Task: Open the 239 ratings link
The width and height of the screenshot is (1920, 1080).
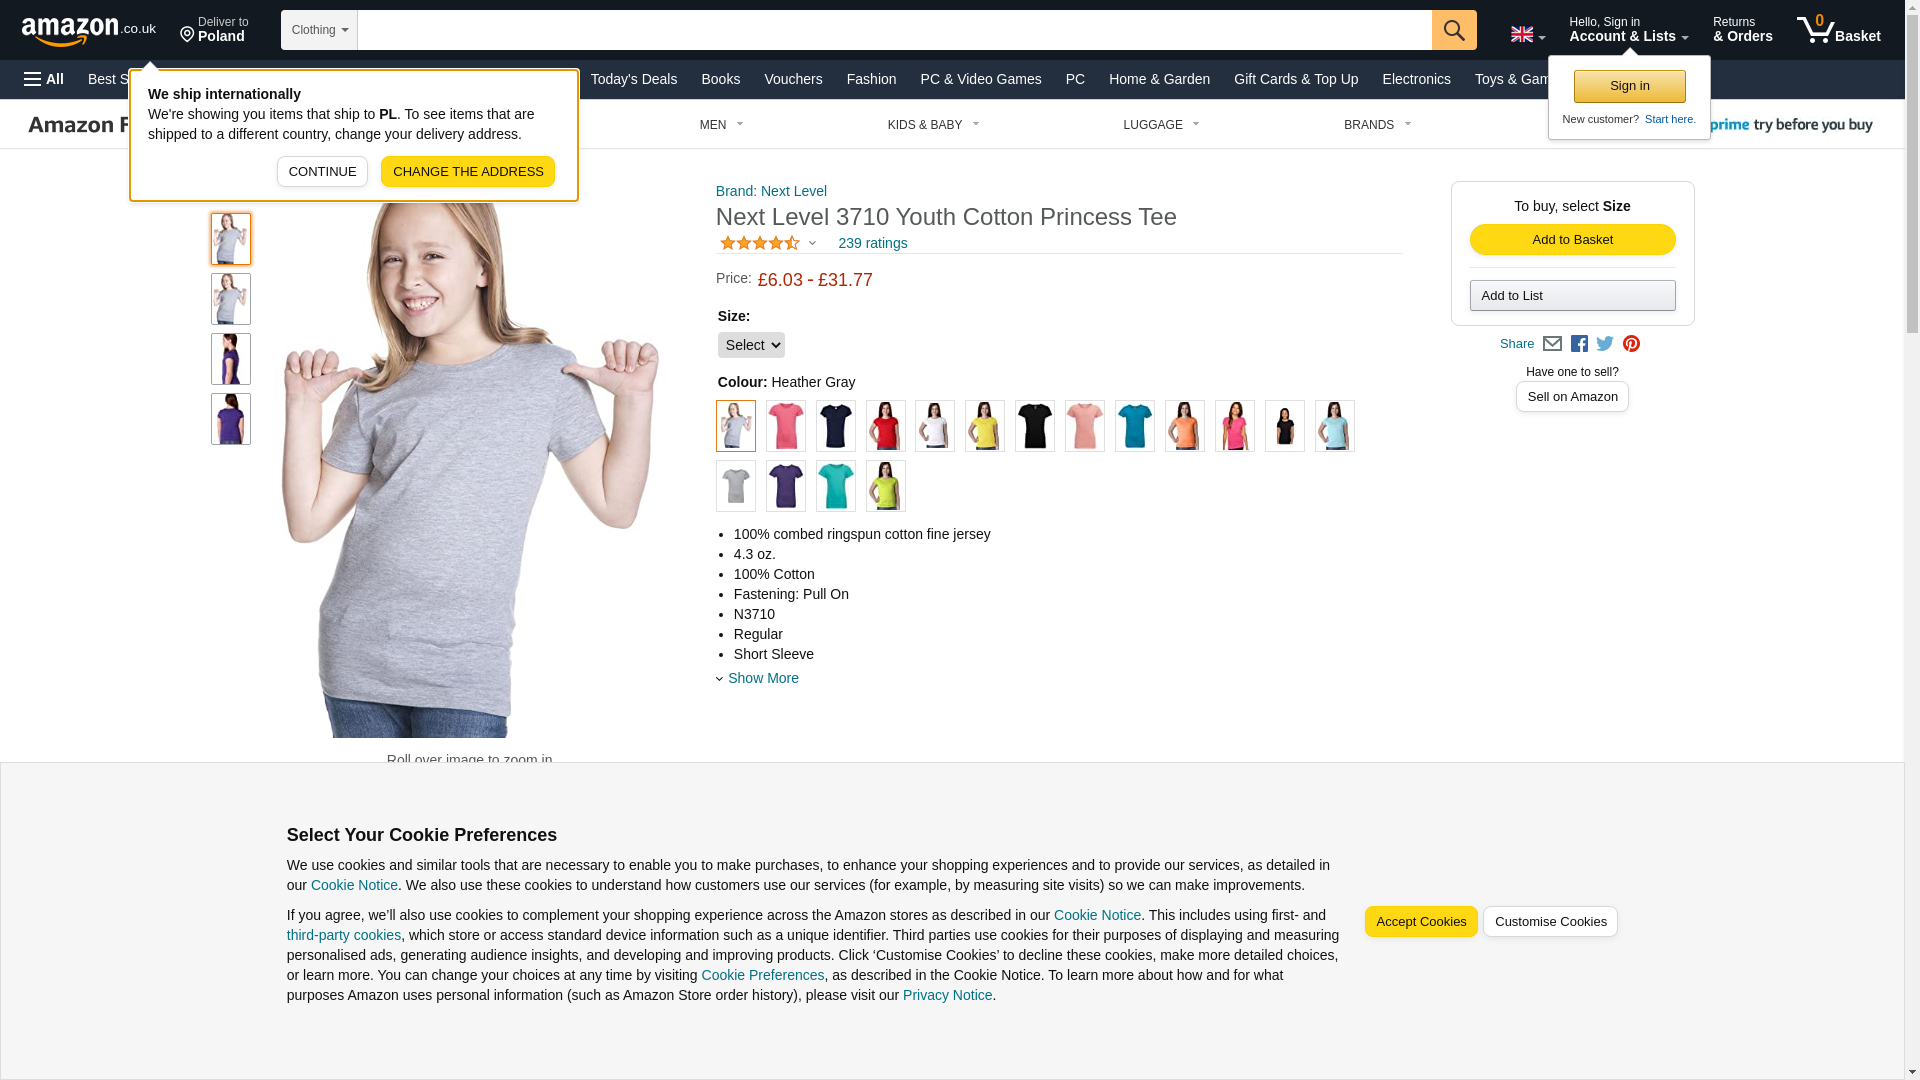Action: [872, 243]
